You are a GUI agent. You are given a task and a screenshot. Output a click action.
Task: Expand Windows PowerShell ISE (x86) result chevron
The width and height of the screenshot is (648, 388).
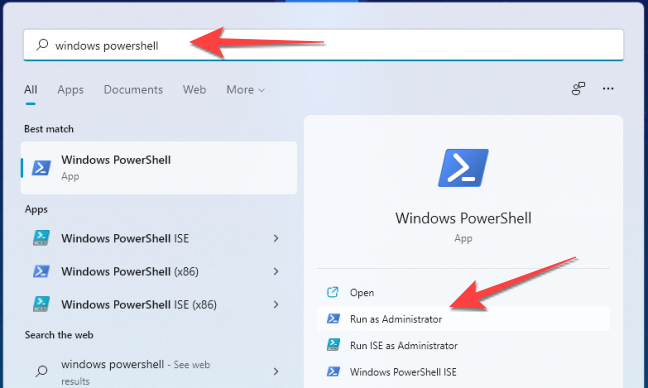[276, 305]
